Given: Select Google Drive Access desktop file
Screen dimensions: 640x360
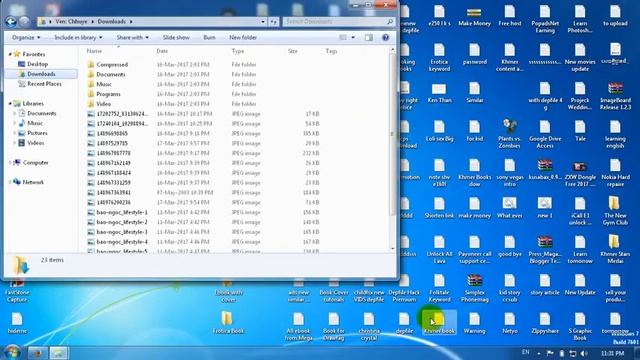Looking at the screenshot, I should 544,133.
